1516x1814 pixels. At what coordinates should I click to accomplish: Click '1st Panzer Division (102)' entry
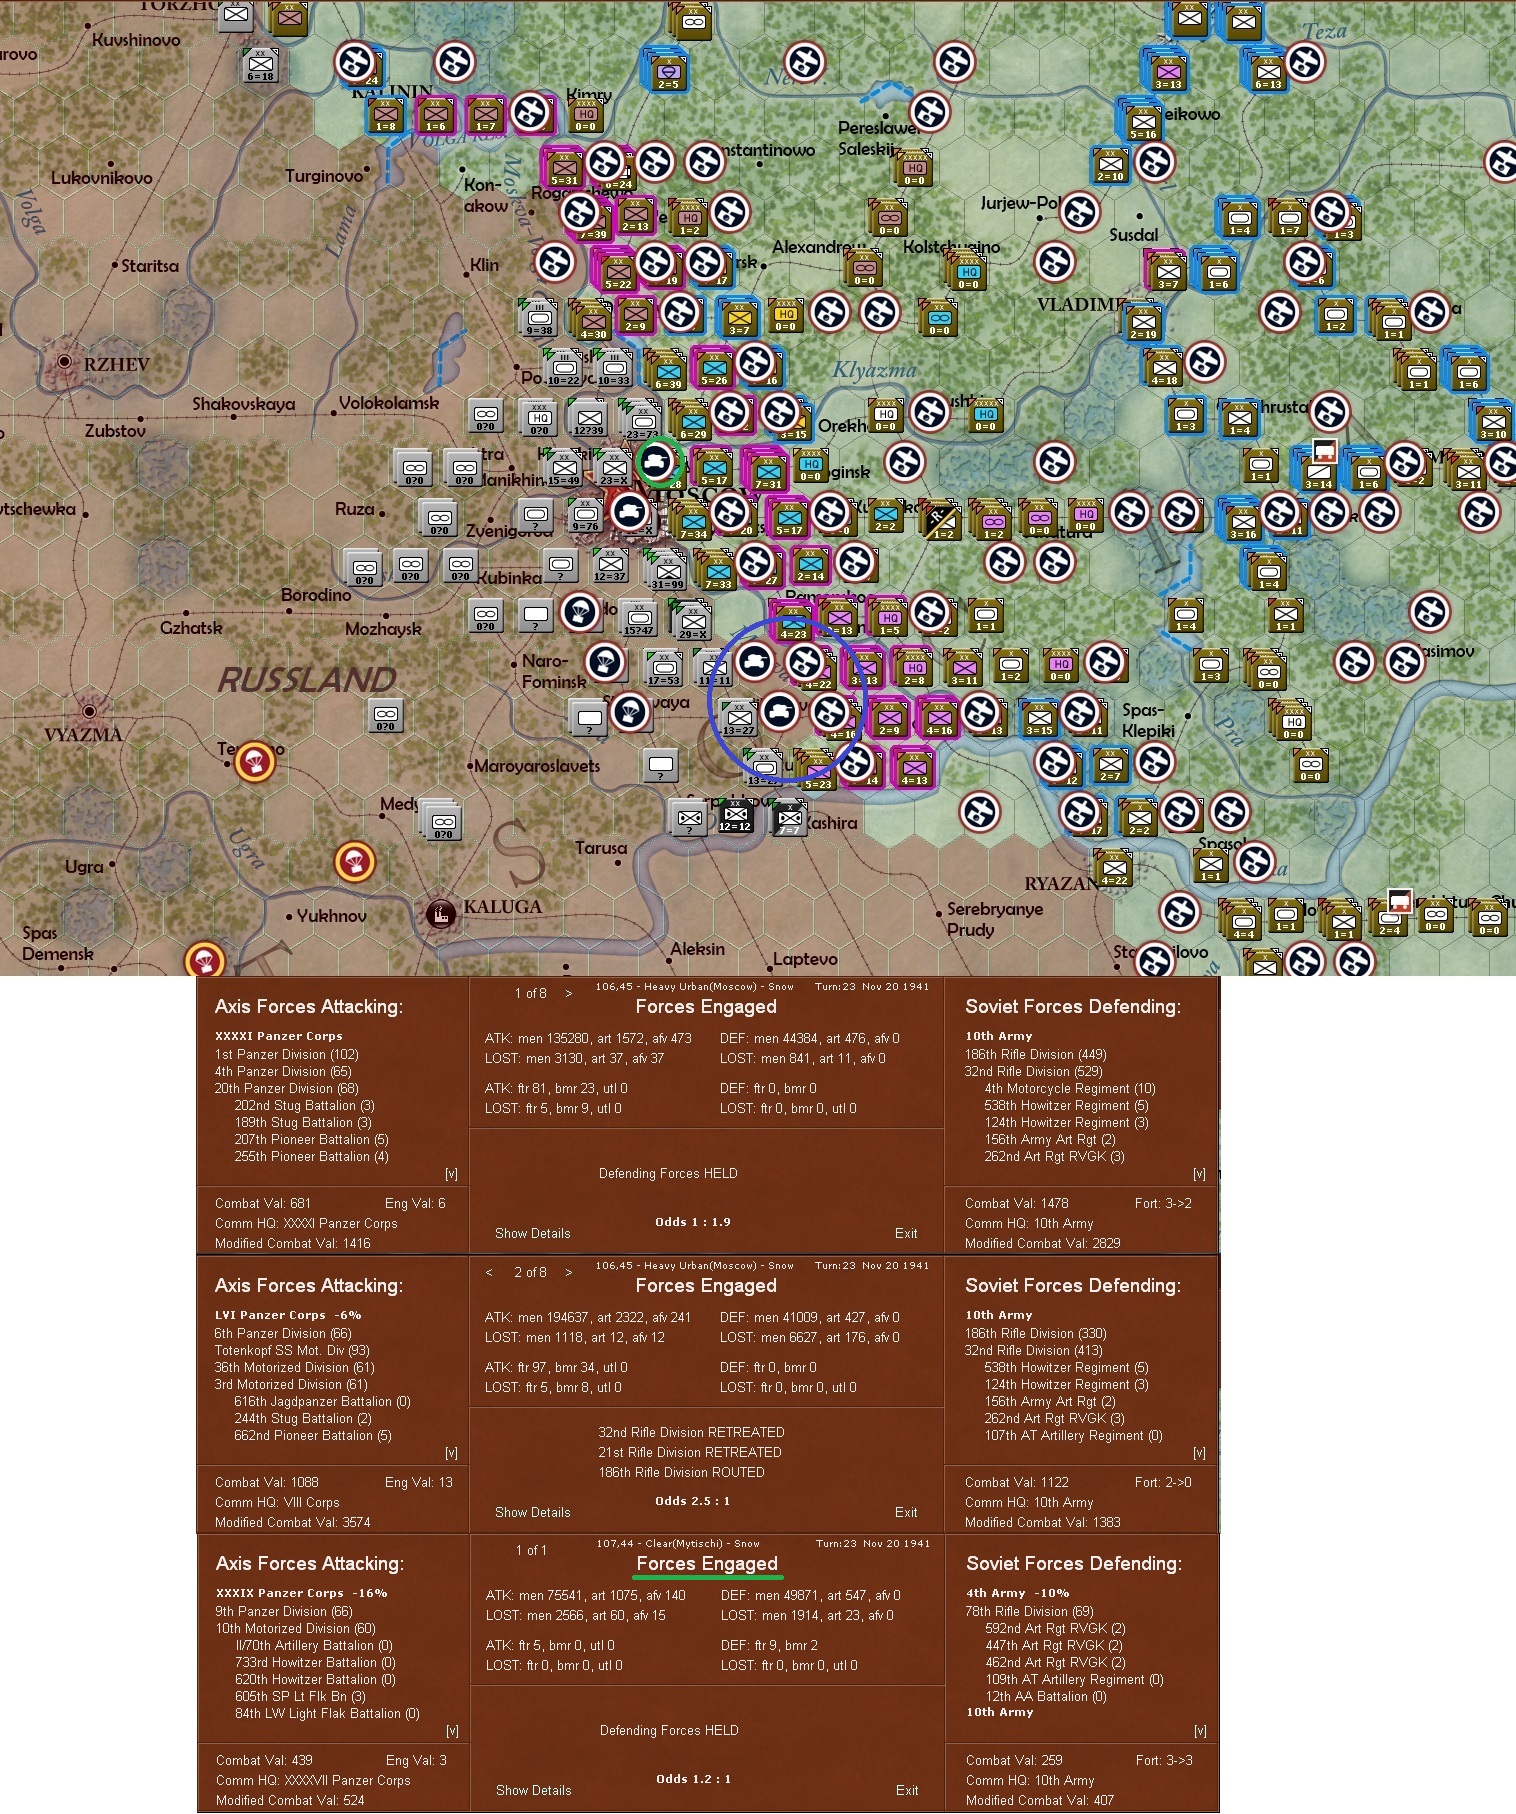(x=287, y=1054)
